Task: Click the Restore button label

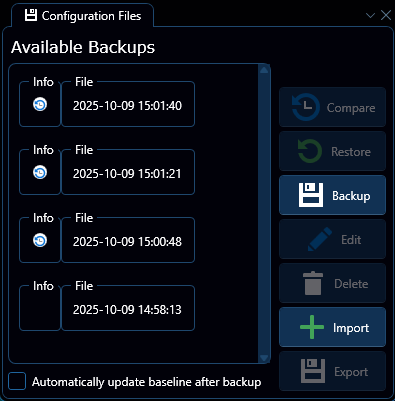Action: pyautogui.click(x=351, y=152)
